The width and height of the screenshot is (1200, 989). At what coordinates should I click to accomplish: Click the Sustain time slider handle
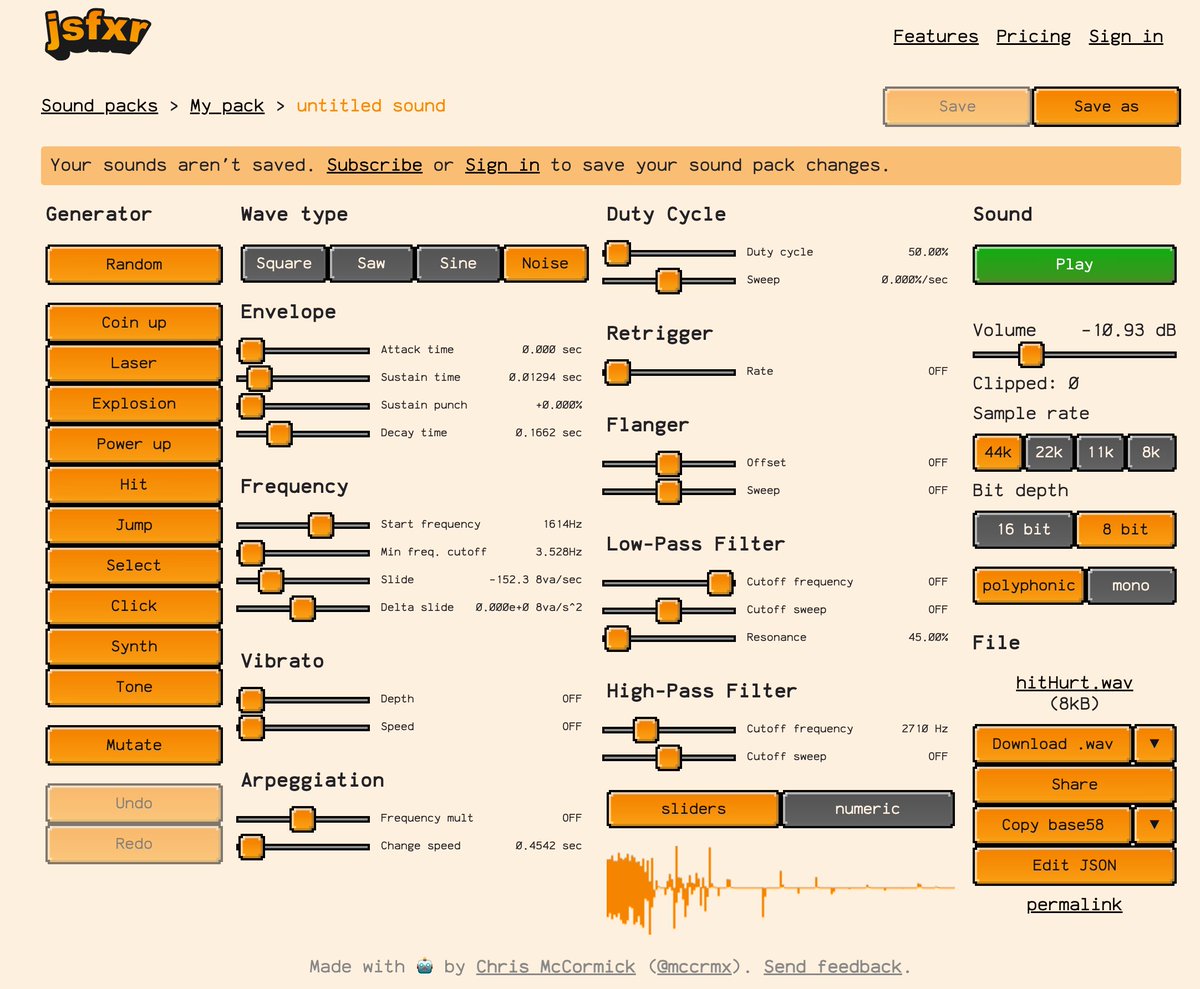coord(259,378)
